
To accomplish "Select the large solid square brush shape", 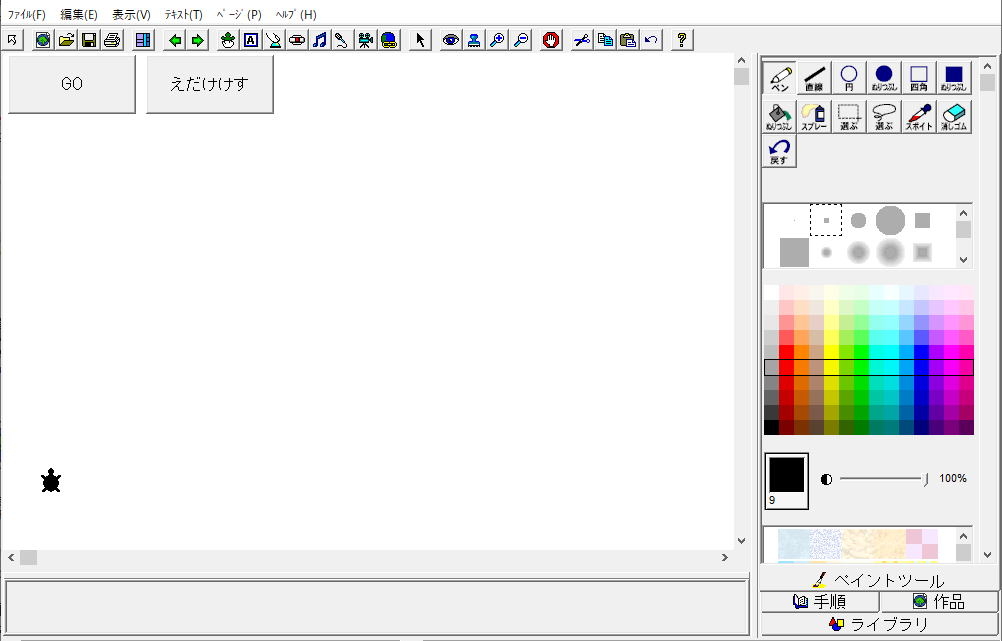I will [x=794, y=252].
